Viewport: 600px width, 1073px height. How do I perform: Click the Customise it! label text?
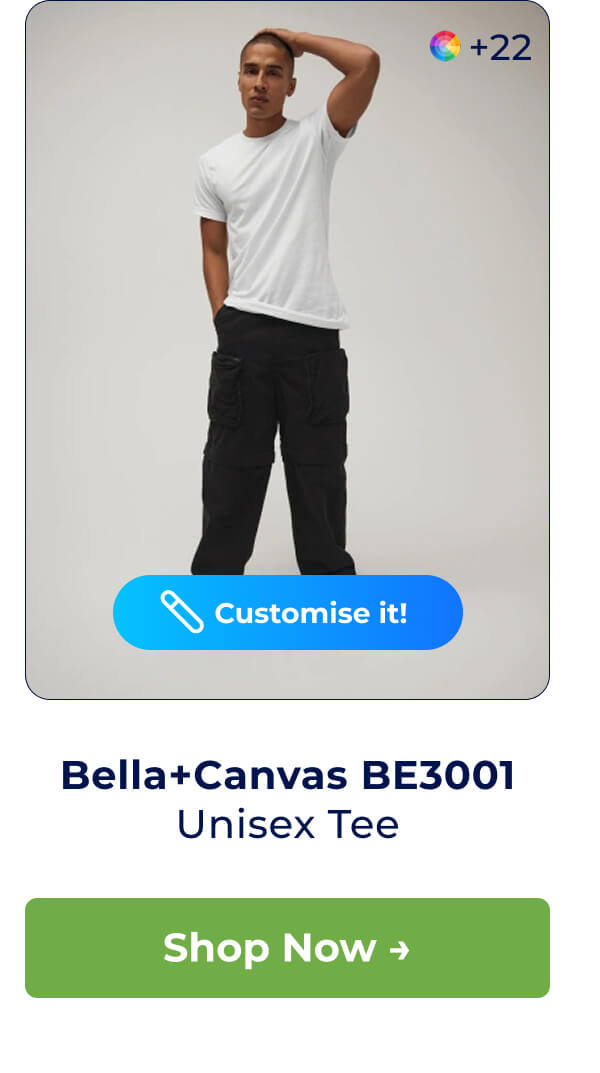click(x=311, y=613)
